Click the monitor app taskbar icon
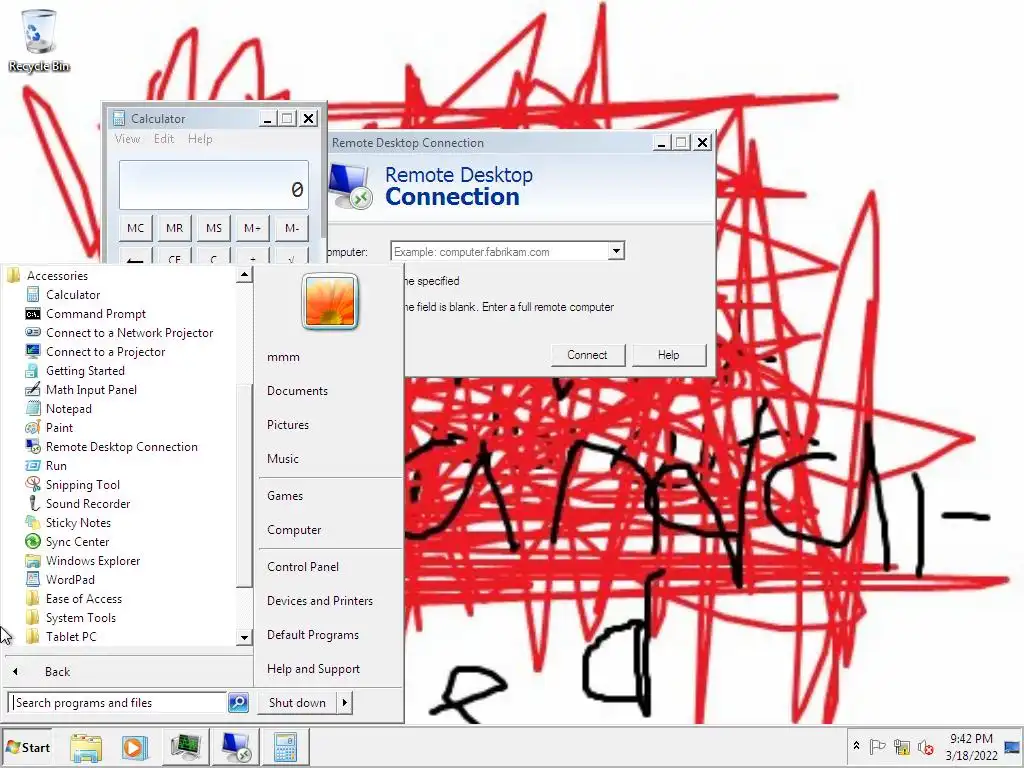This screenshot has width=1024, height=768. pyautogui.click(x=185, y=747)
